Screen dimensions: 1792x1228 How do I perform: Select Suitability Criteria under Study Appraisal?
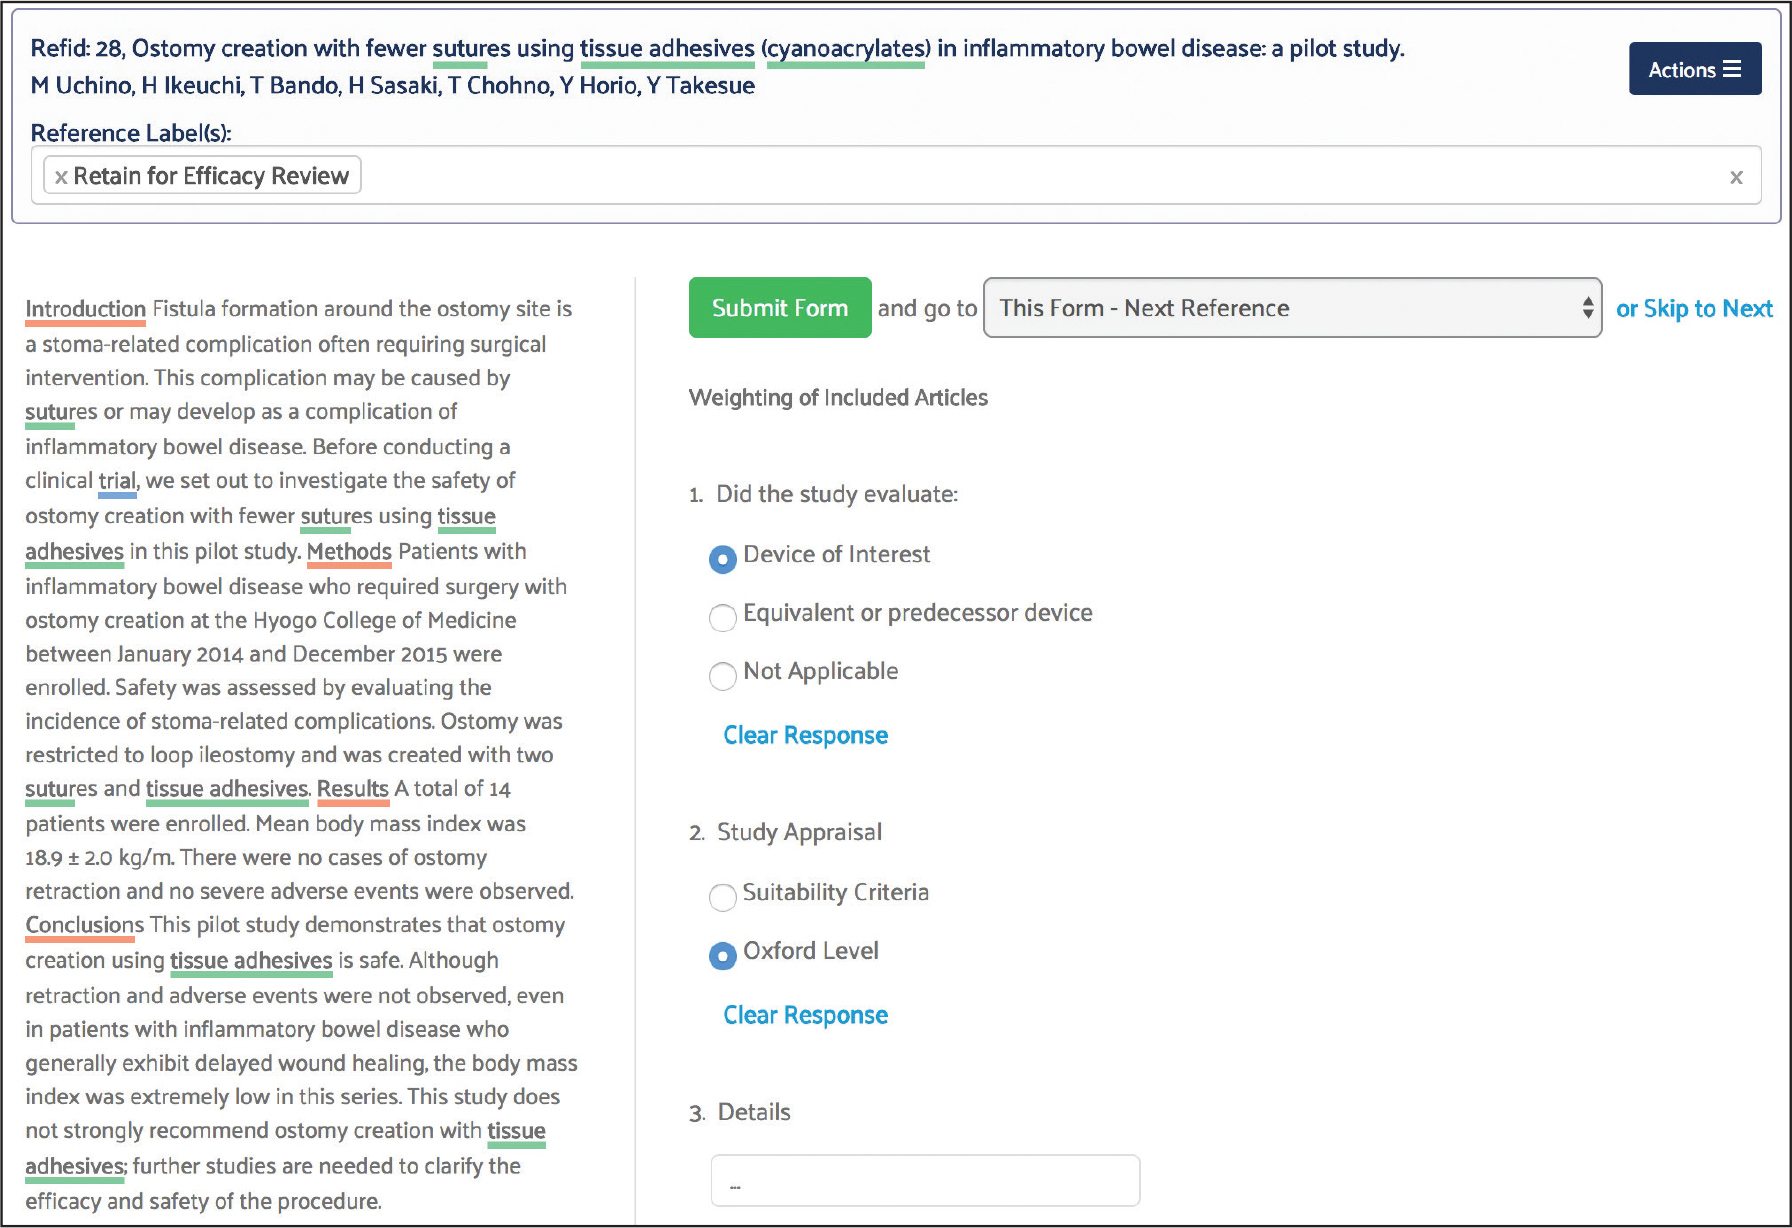click(722, 898)
